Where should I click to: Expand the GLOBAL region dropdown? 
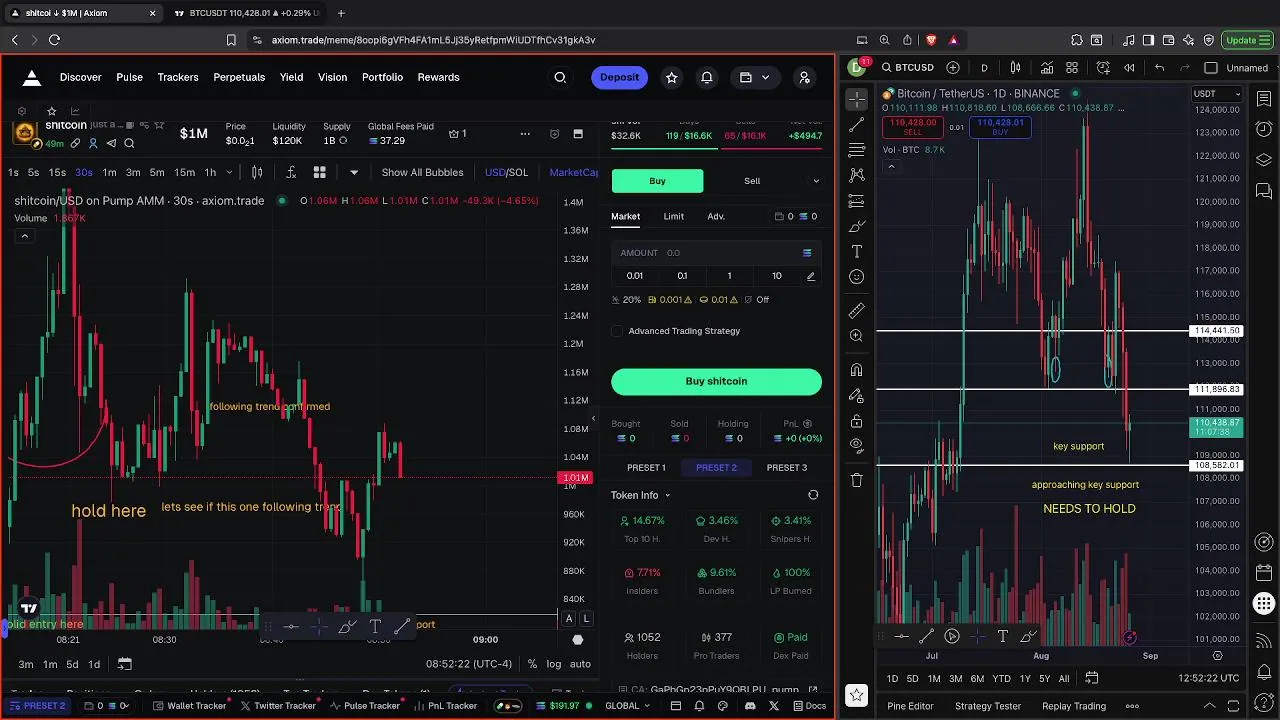628,706
